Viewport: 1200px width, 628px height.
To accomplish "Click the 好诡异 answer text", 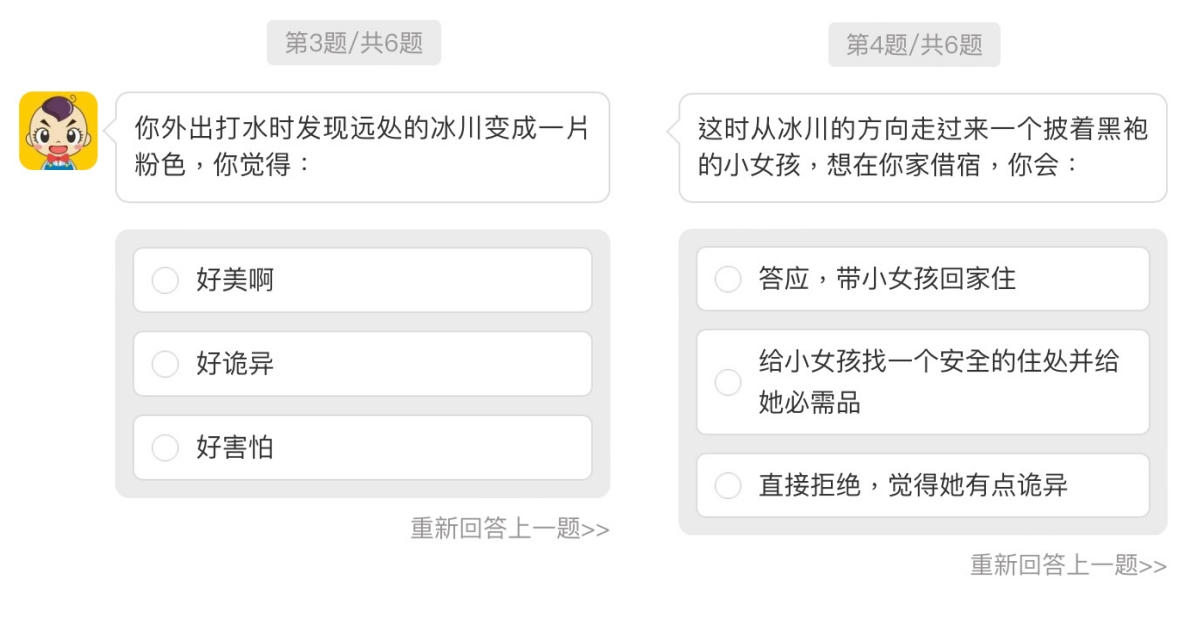I will click(235, 364).
